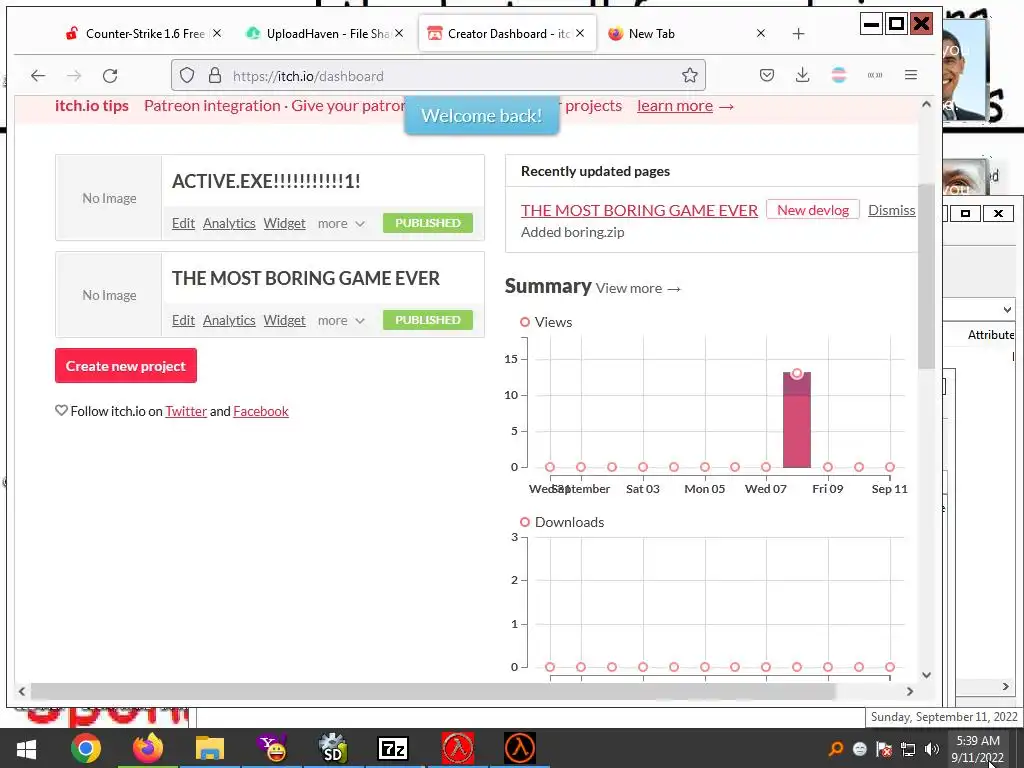This screenshot has height=768, width=1024.
Task: Open Widget for ACTIVE.EXE project
Action: (284, 223)
